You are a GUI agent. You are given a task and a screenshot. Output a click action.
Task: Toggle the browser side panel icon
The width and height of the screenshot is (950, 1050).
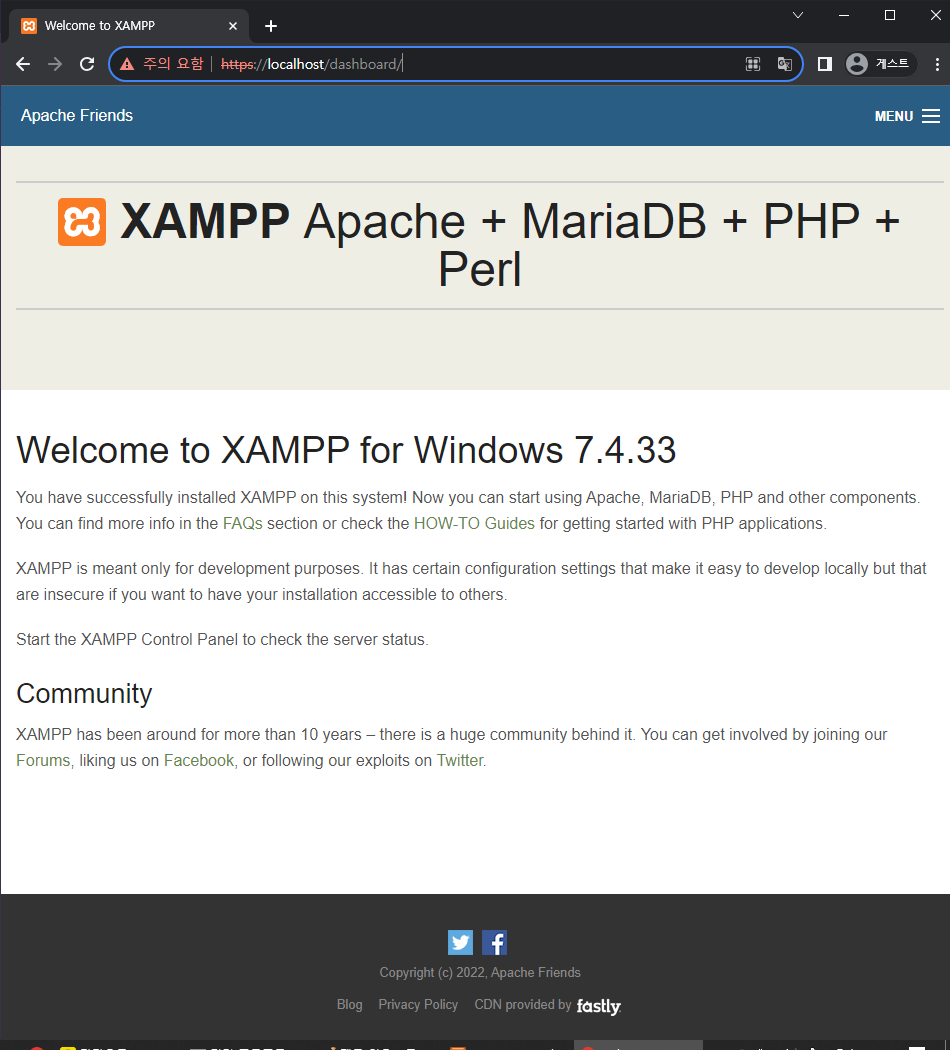pyautogui.click(x=825, y=64)
